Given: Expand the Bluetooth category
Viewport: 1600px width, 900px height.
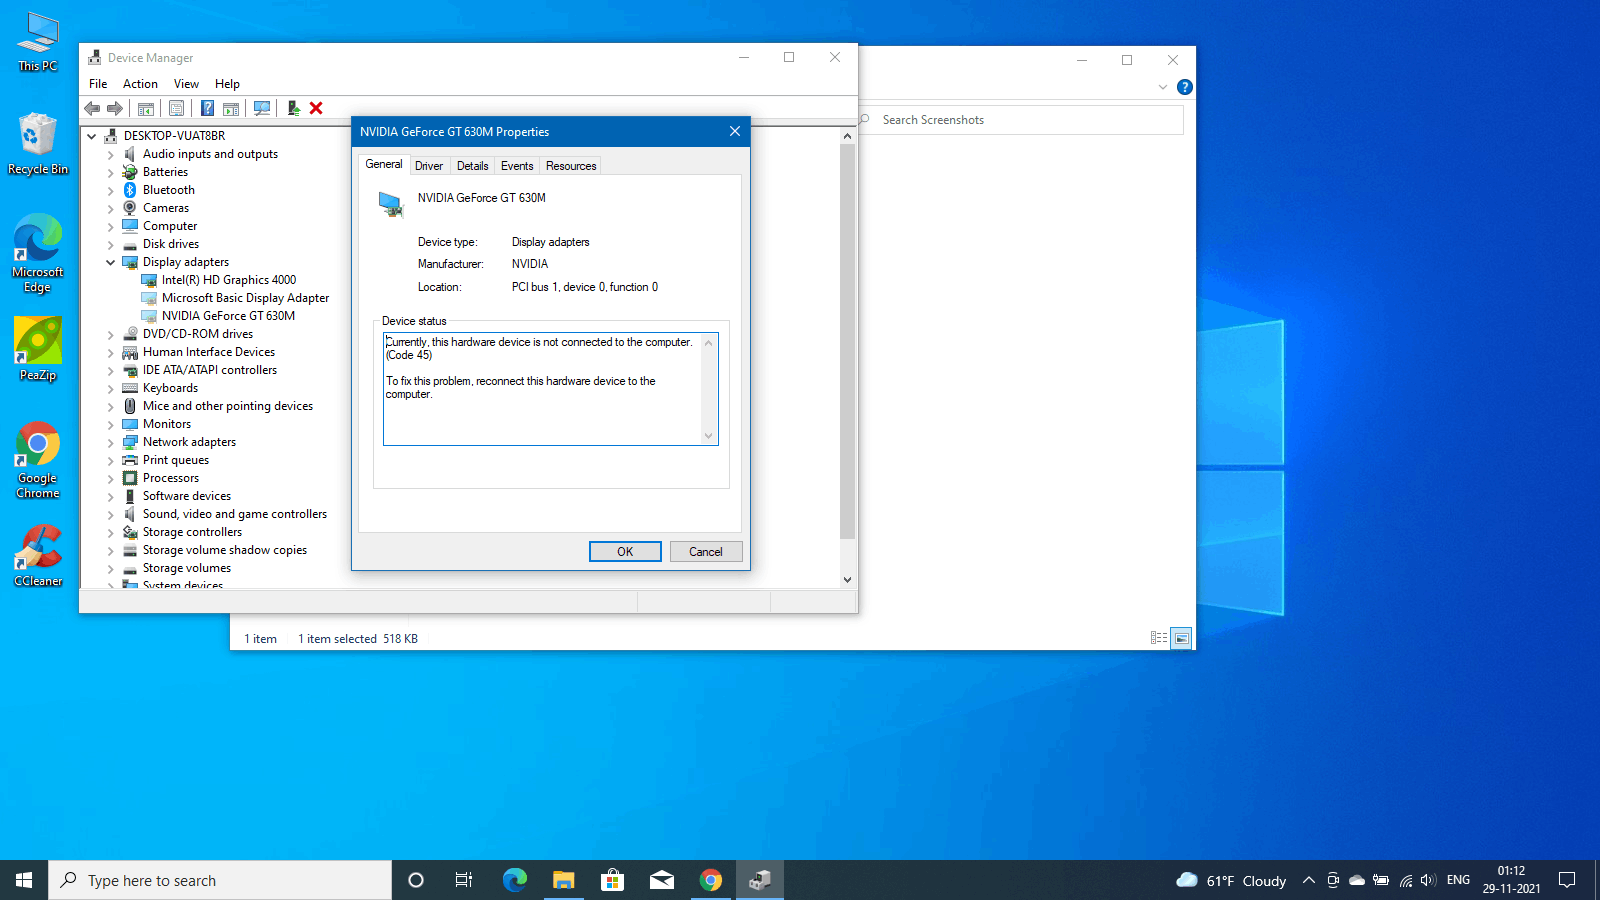Looking at the screenshot, I should tap(111, 191).
